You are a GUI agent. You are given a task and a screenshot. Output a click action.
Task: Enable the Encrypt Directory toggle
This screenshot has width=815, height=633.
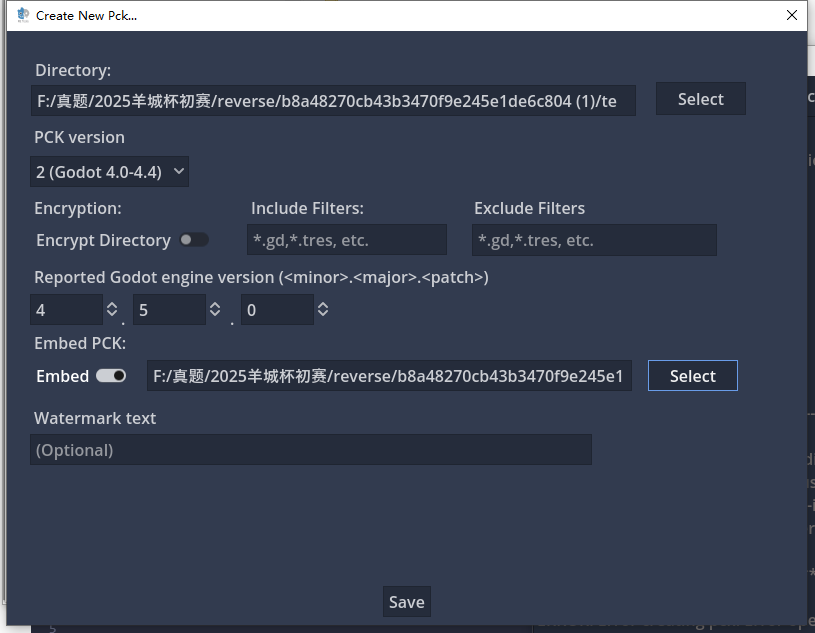(194, 240)
